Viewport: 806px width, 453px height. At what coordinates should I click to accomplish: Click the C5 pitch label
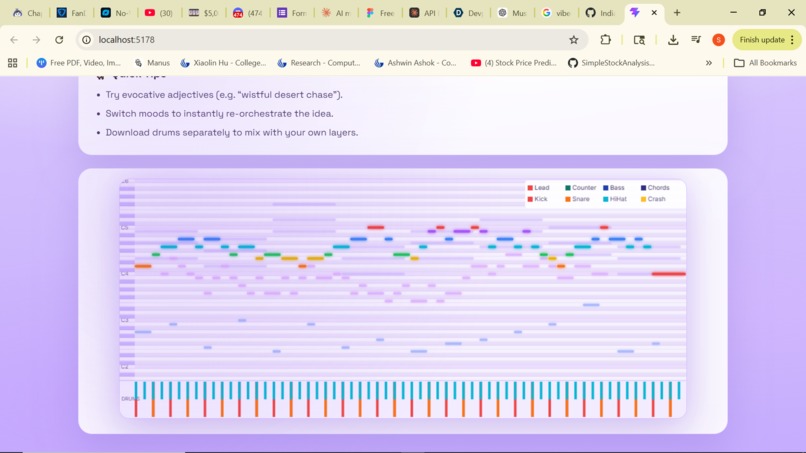point(124,227)
